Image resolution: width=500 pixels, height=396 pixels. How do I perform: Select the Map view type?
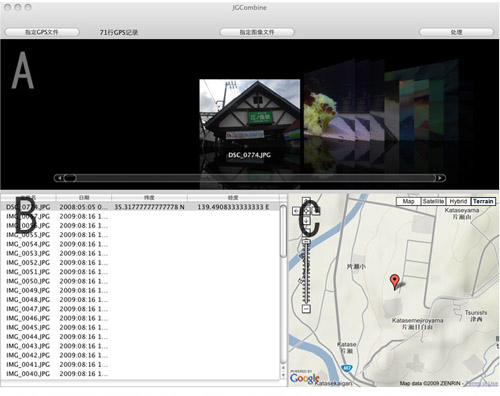click(x=408, y=201)
